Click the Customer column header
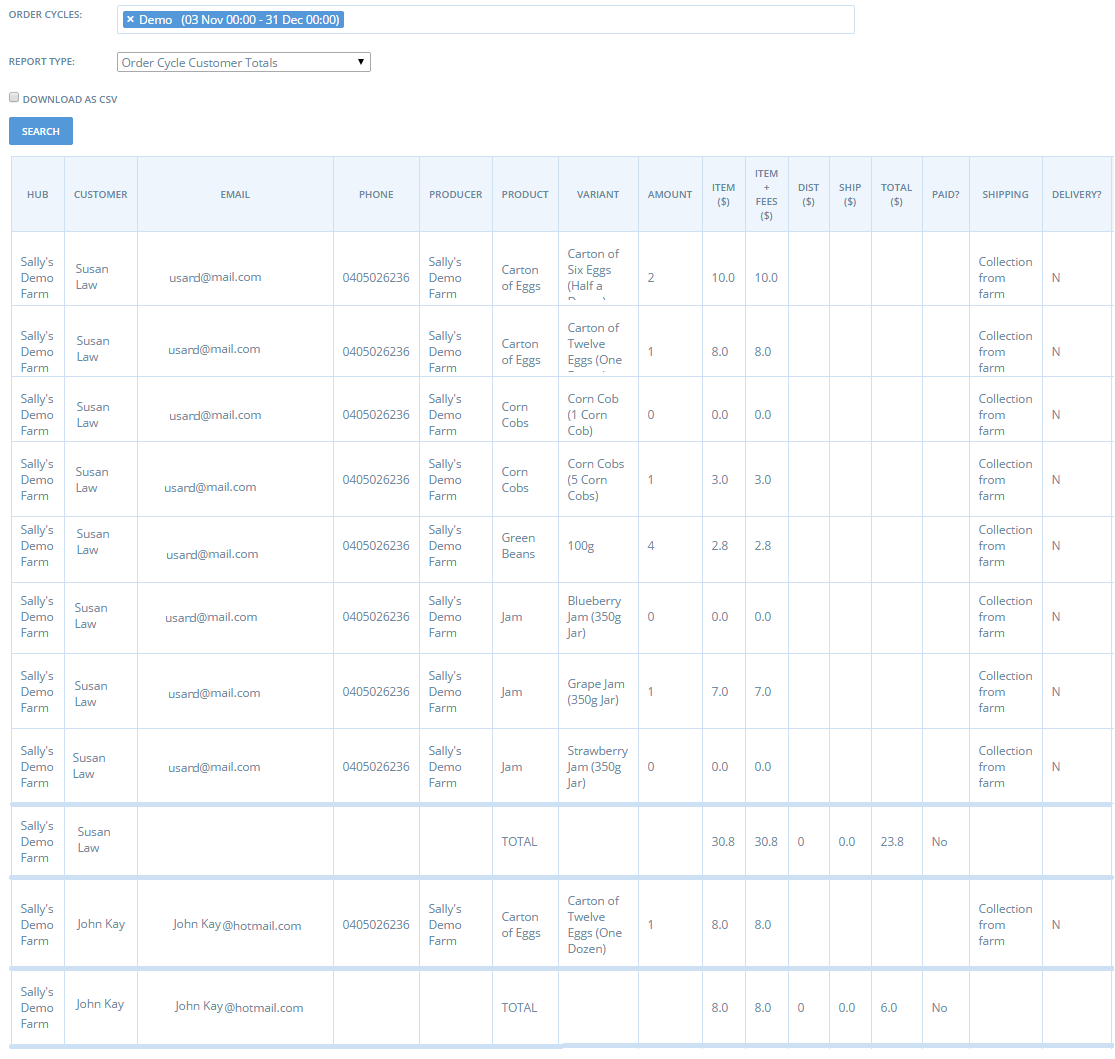 [100, 194]
